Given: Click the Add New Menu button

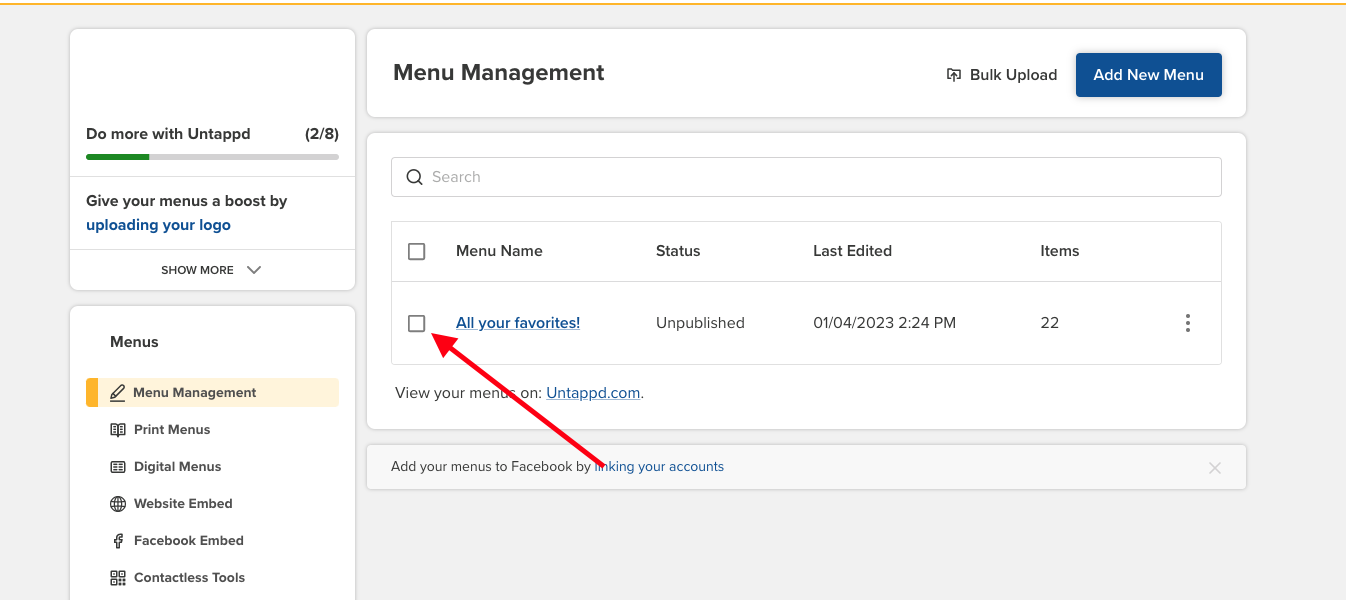Looking at the screenshot, I should [x=1148, y=75].
